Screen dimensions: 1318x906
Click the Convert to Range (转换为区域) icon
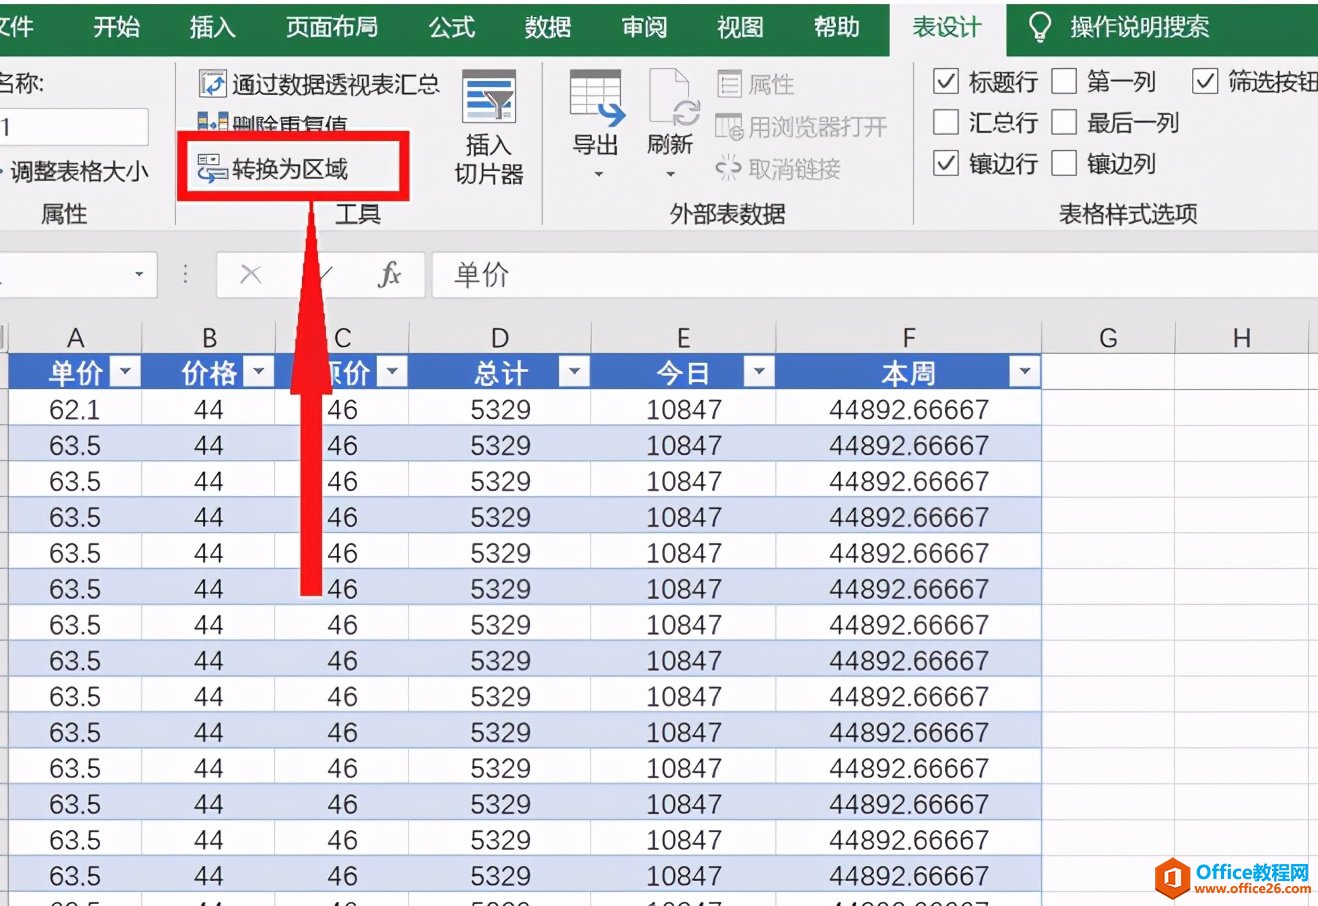click(212, 168)
